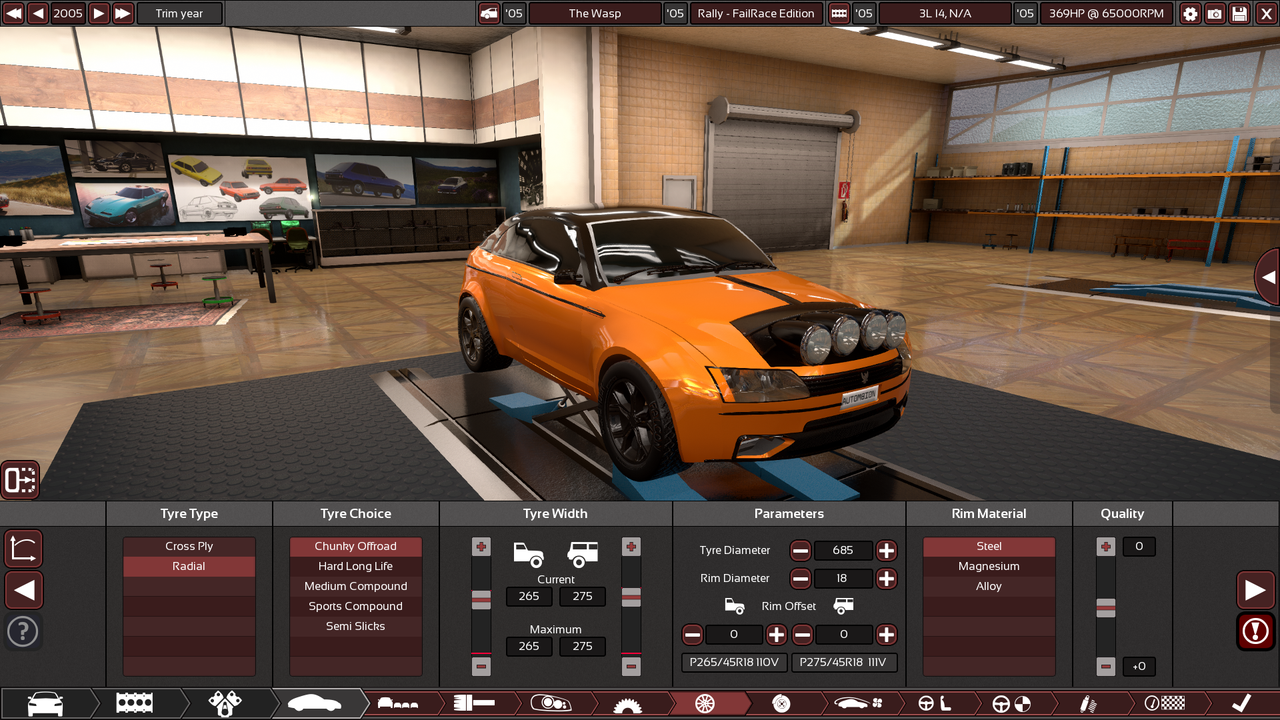Open the checkered flag testing tab
This screenshot has width=1280, height=720.
(x=1165, y=704)
